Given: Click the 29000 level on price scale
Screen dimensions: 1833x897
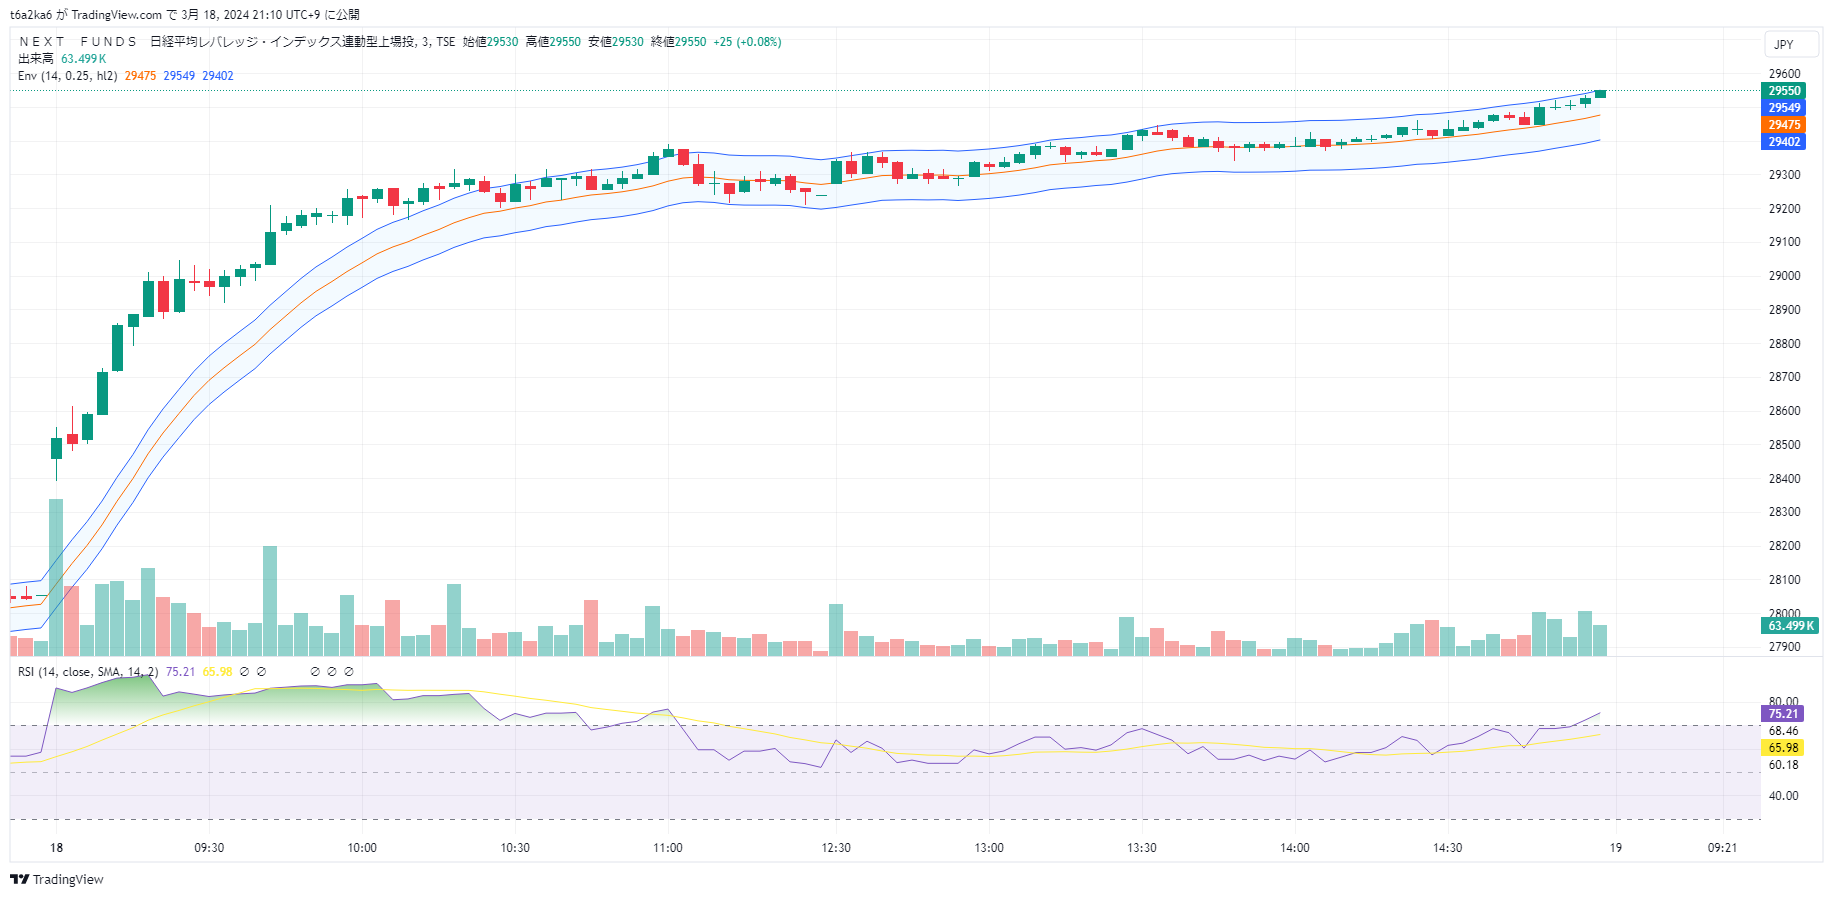Looking at the screenshot, I should (x=1784, y=276).
